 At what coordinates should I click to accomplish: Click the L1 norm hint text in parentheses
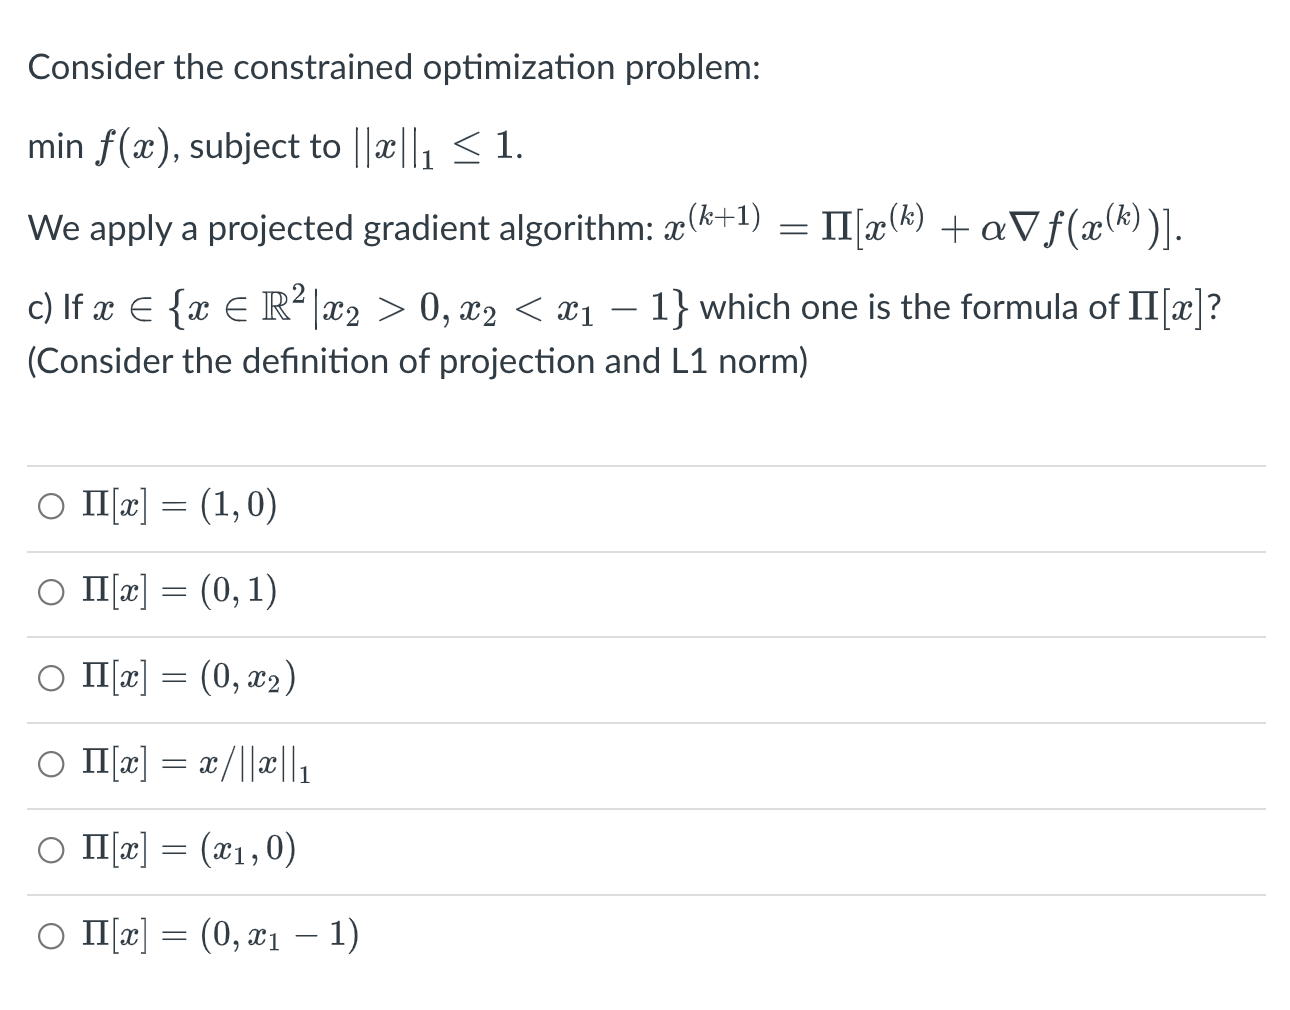pyautogui.click(x=417, y=361)
